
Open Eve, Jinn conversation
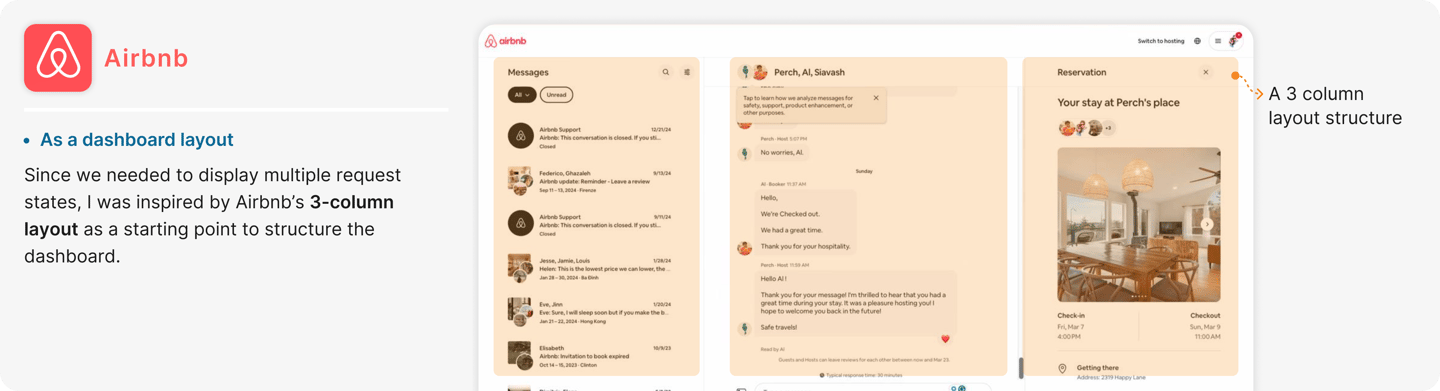590,311
